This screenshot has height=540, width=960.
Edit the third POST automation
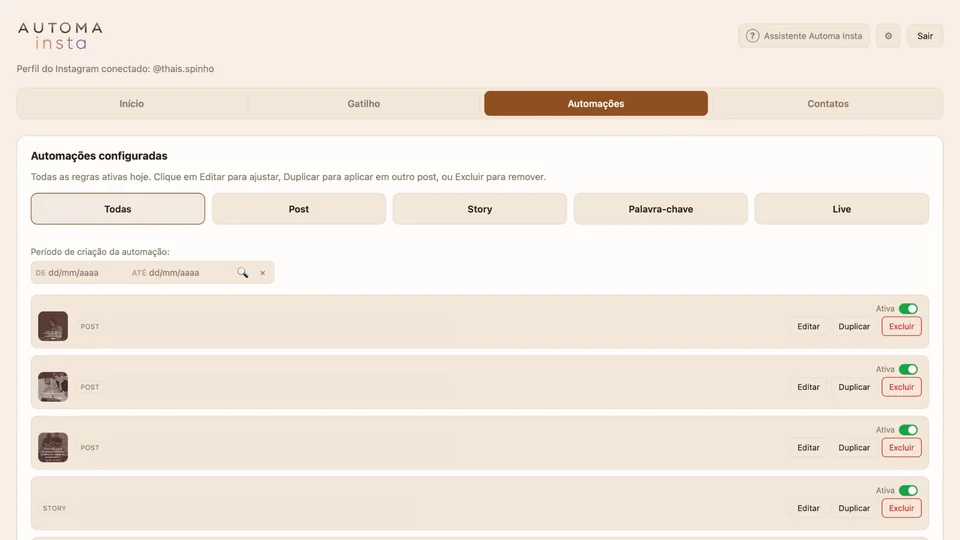(x=808, y=448)
